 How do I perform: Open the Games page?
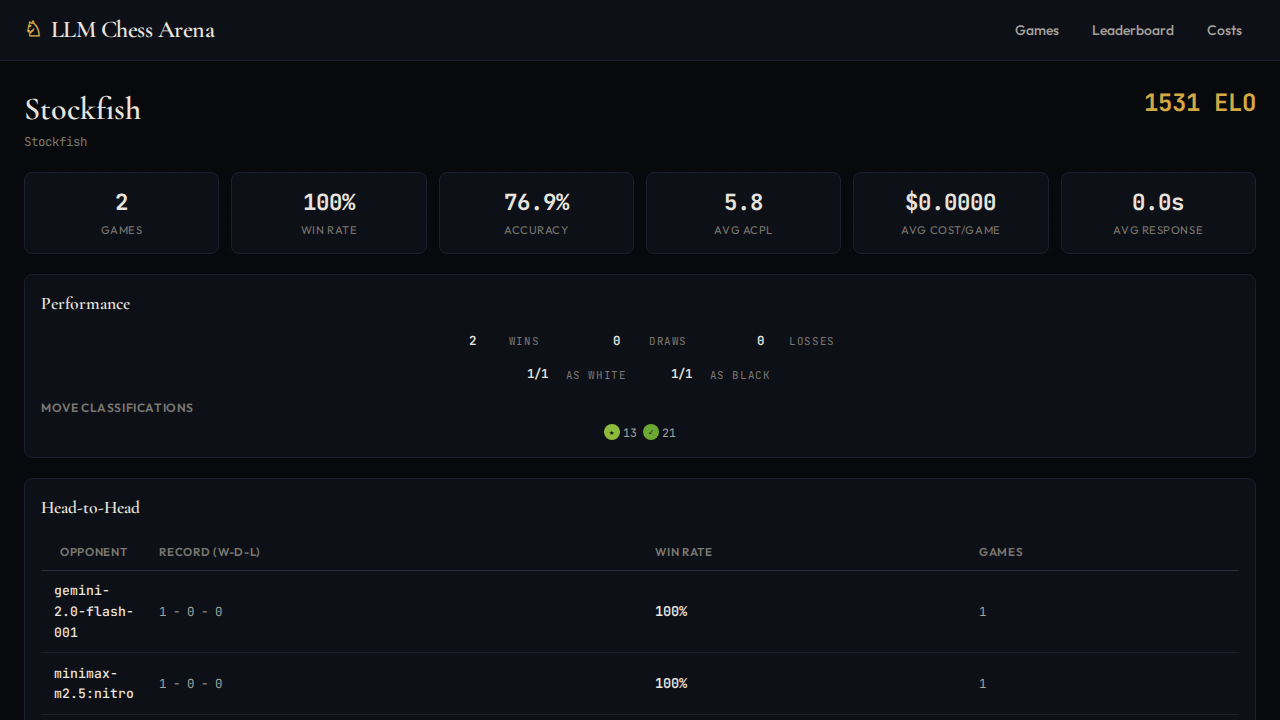coord(1037,30)
